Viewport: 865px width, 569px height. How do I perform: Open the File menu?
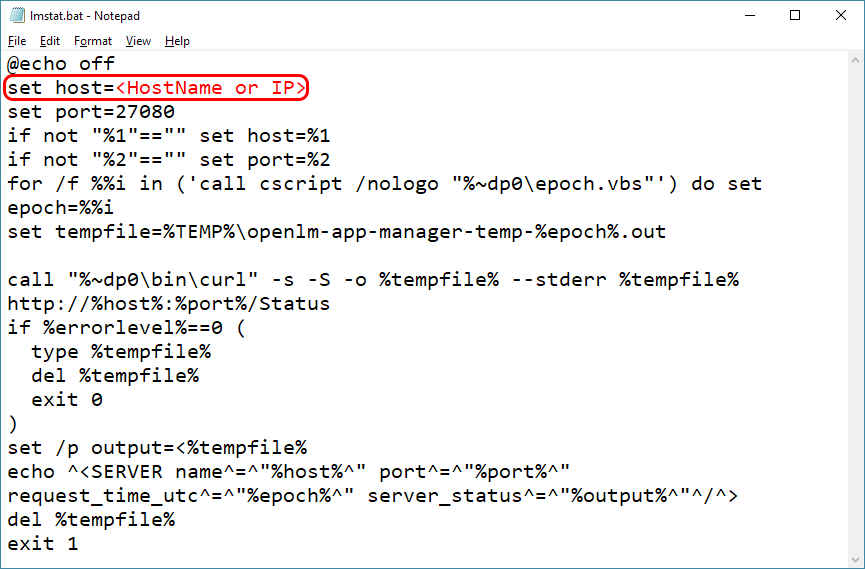[17, 41]
